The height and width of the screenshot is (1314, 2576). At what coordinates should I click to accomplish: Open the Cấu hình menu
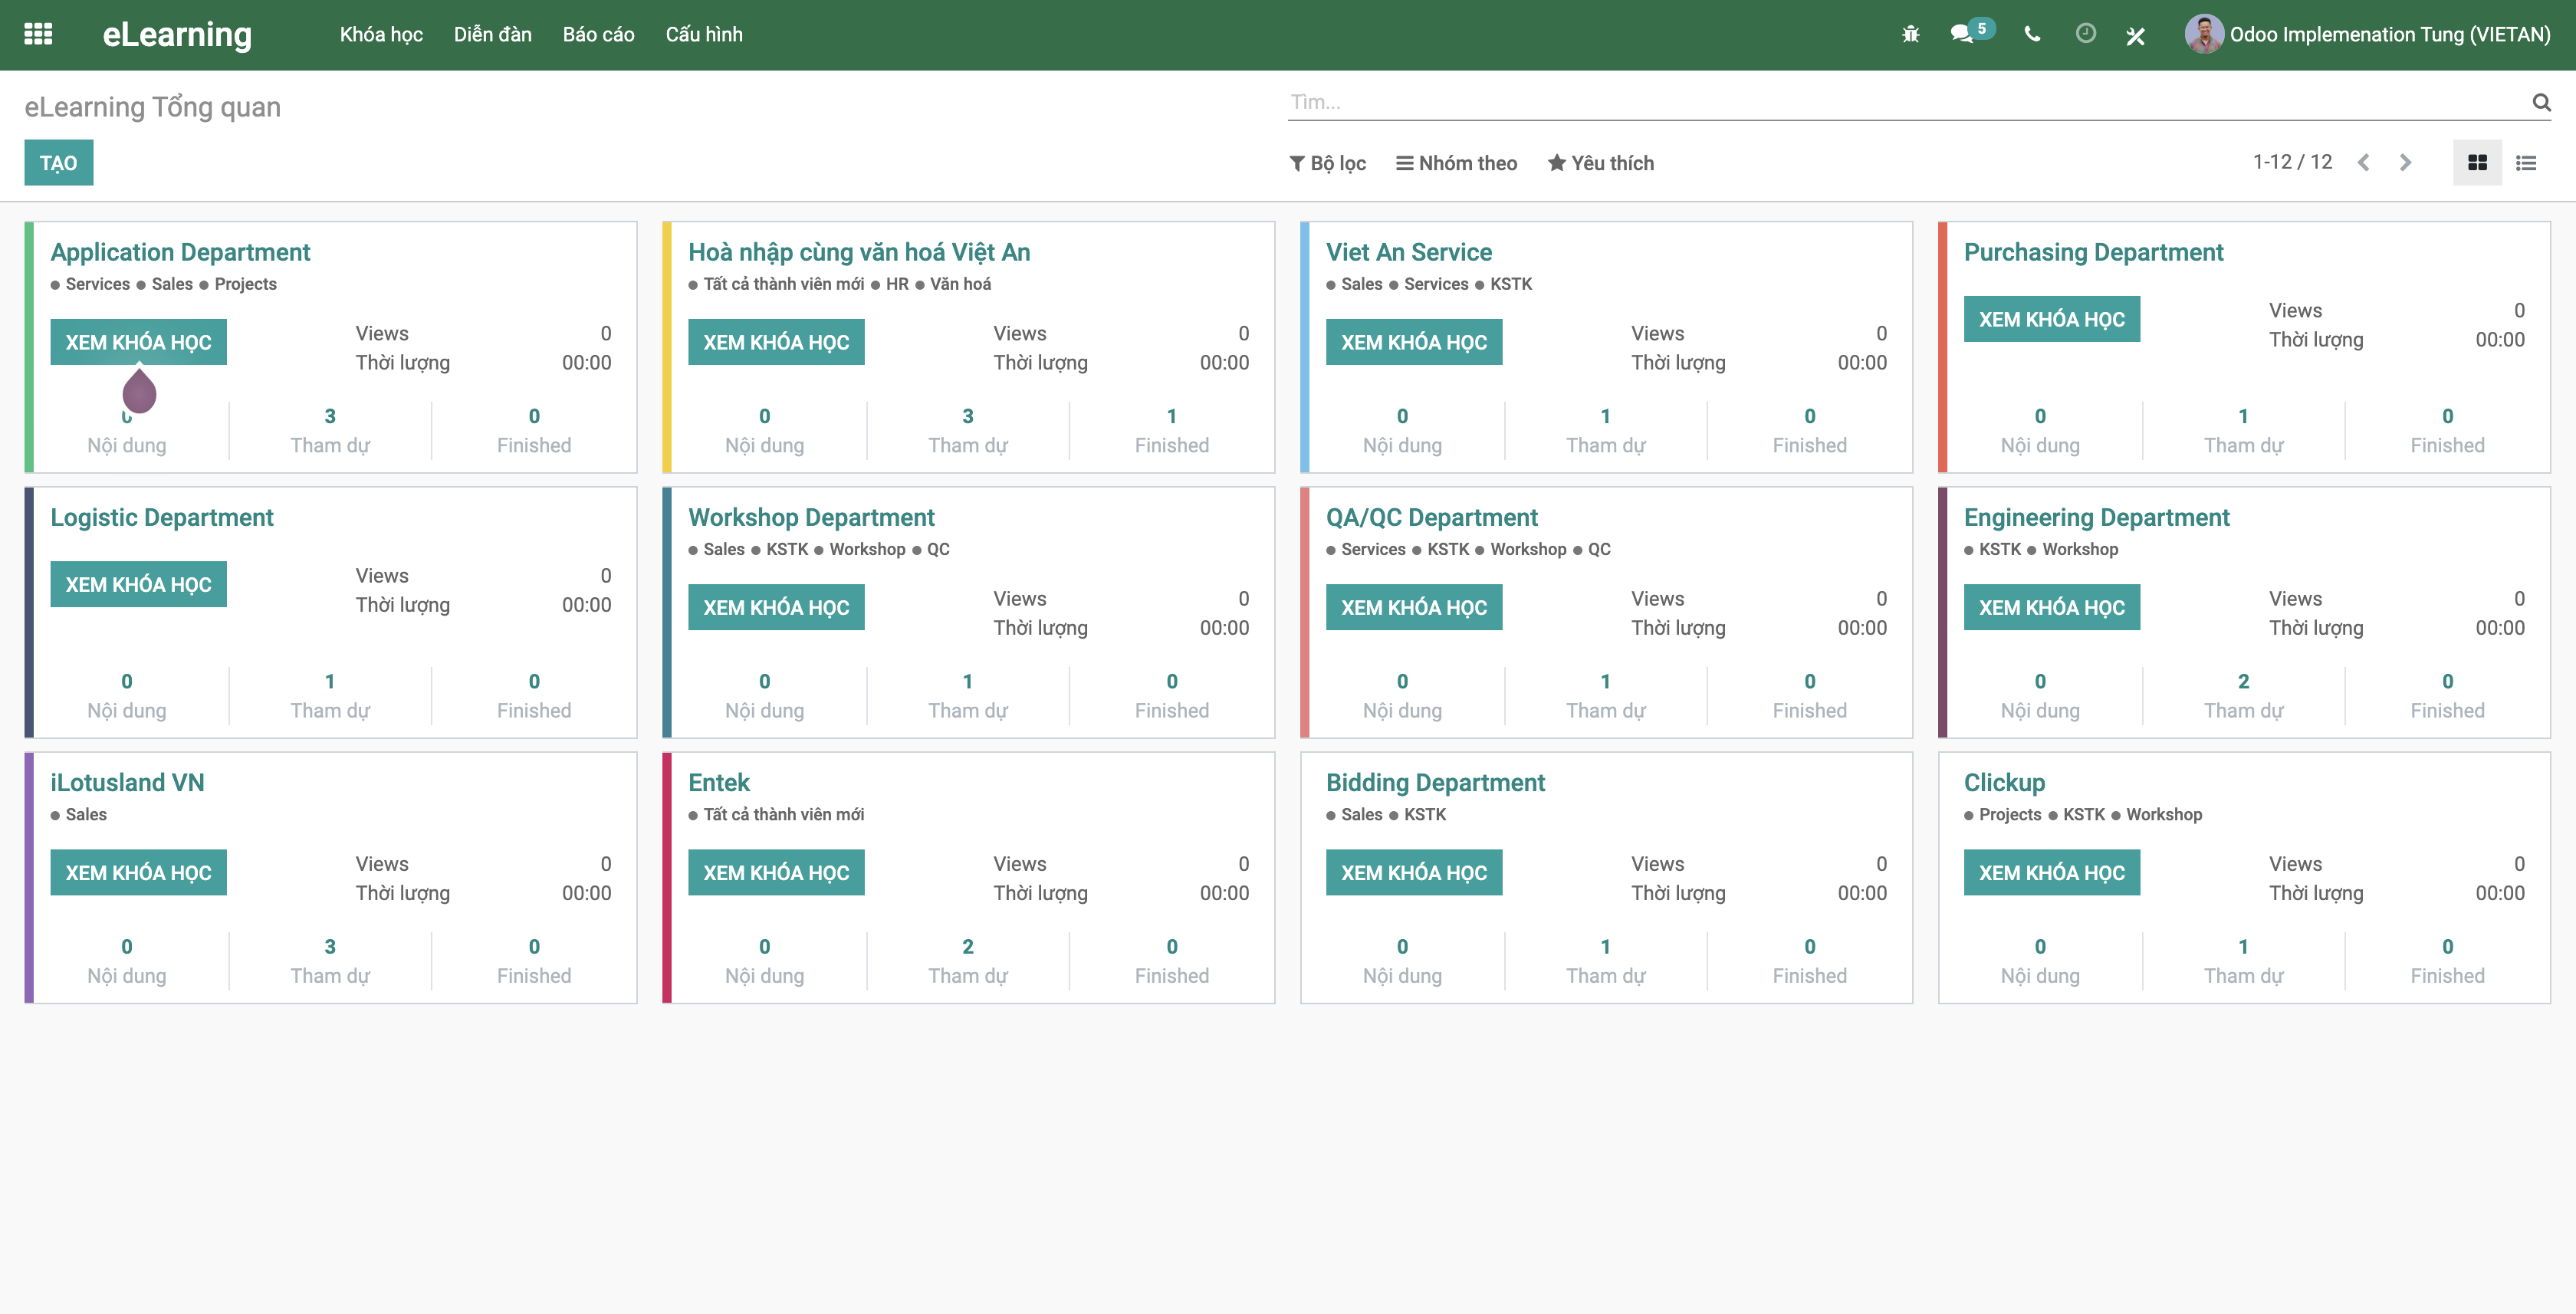(x=704, y=34)
